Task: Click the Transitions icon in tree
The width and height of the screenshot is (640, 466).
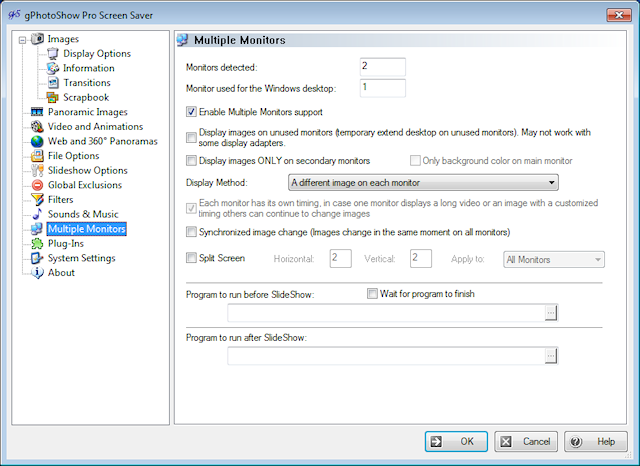Action: click(x=53, y=83)
